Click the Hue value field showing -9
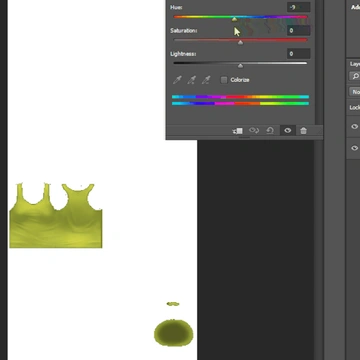The height and width of the screenshot is (360, 360). click(x=299, y=7)
